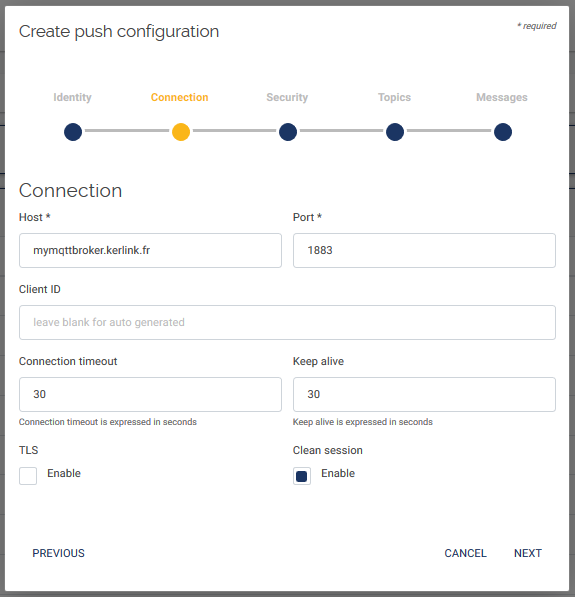
Task: Edit the Connection timeout field
Action: click(150, 394)
